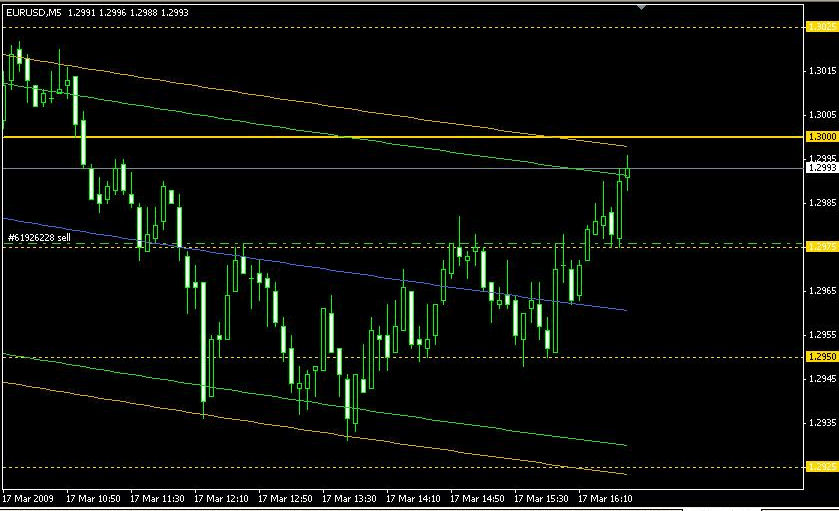Select the 1.3025 yellow price label
Screen dimensions: 839x511
coord(821,27)
